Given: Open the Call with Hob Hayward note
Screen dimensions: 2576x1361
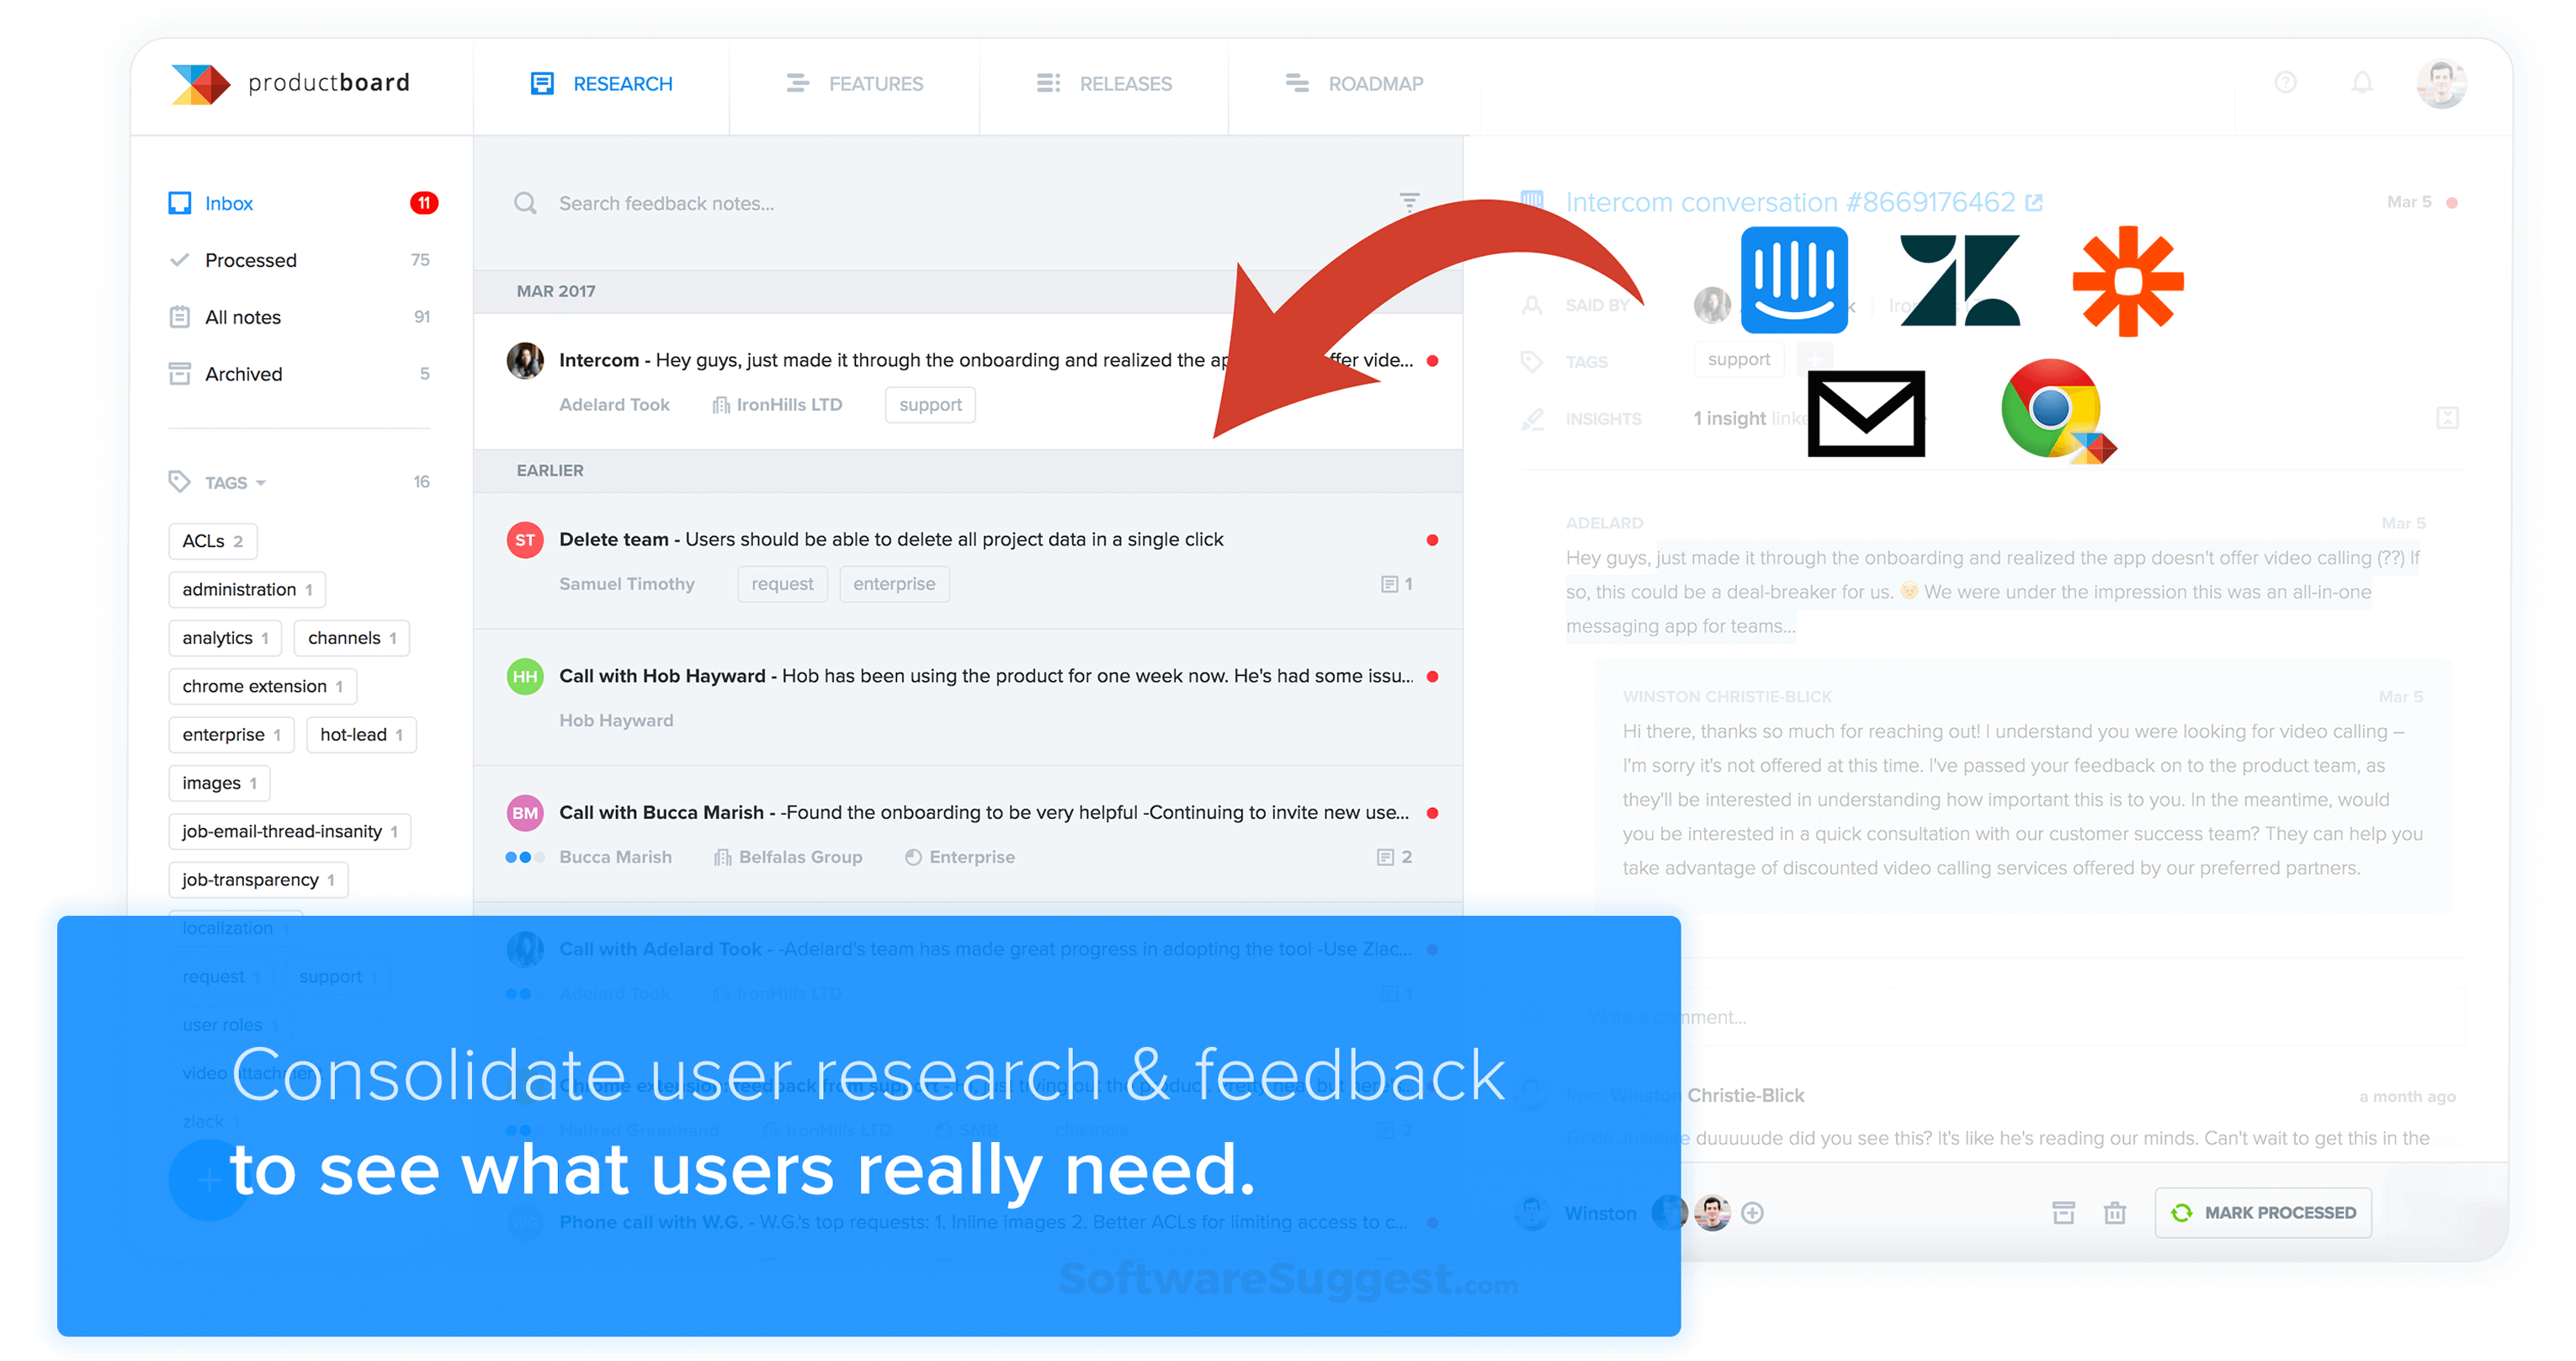Looking at the screenshot, I should [968, 698].
